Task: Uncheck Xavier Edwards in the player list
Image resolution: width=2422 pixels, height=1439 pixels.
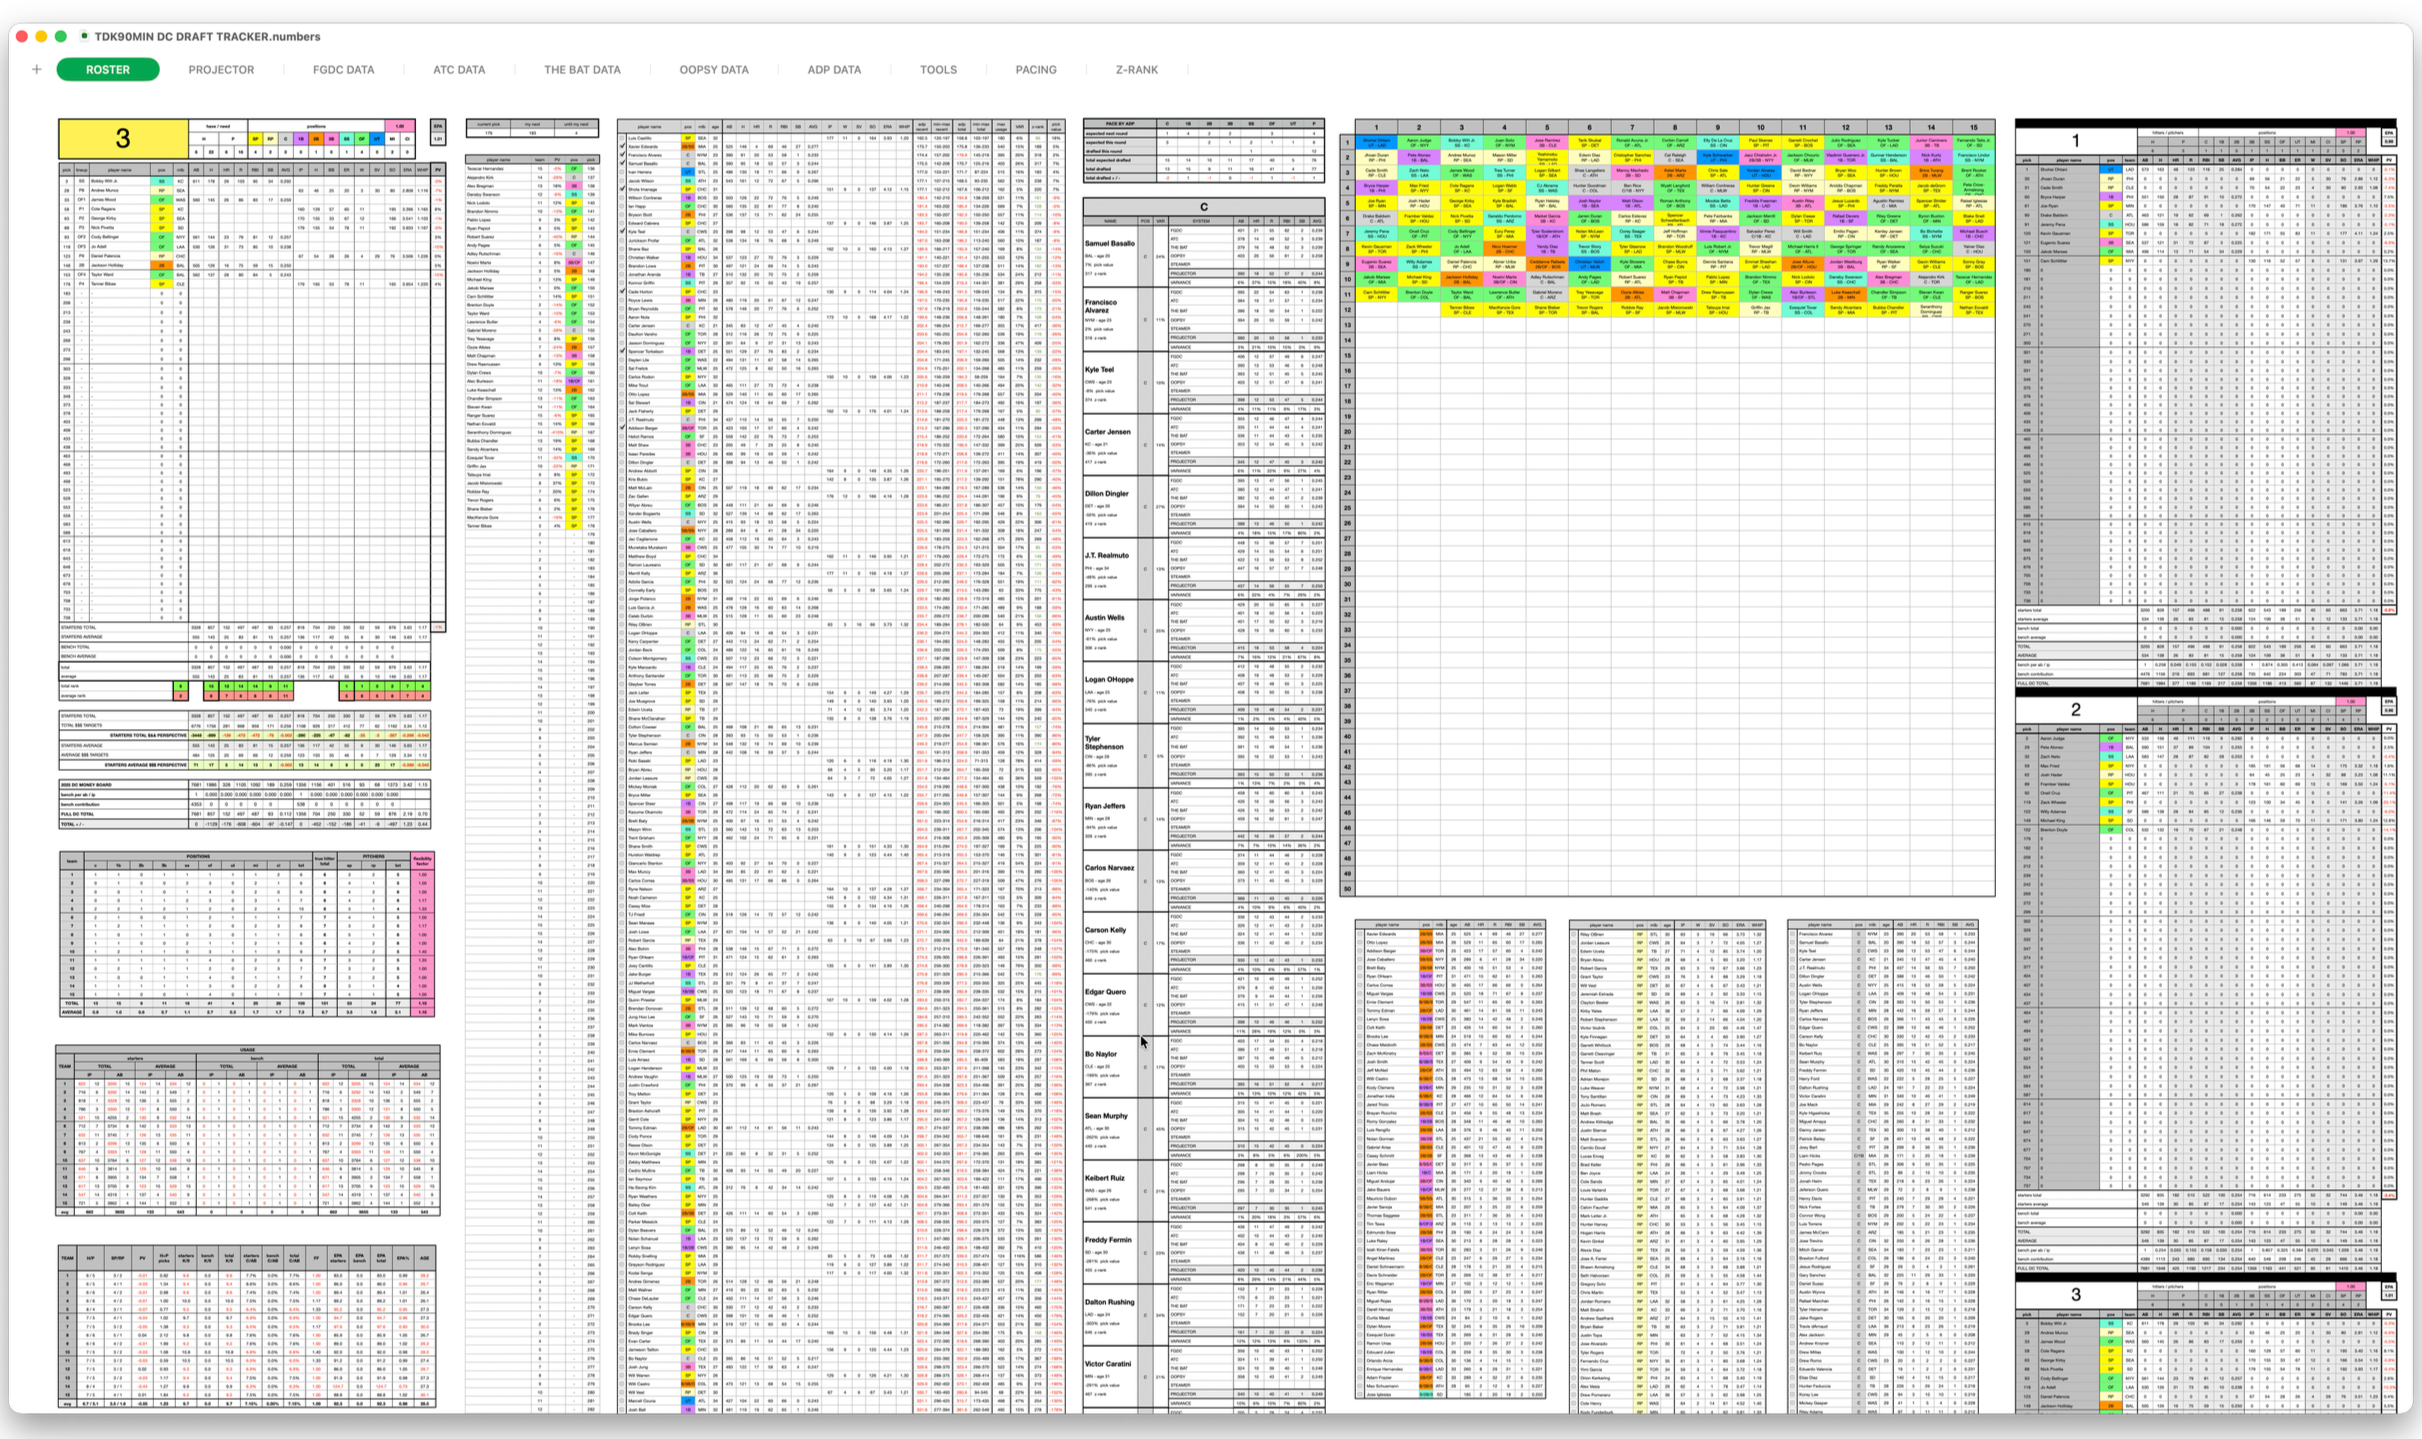Action: pyautogui.click(x=621, y=147)
